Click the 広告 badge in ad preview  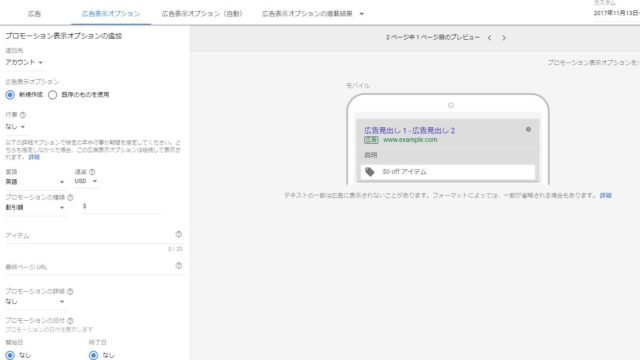click(x=371, y=140)
